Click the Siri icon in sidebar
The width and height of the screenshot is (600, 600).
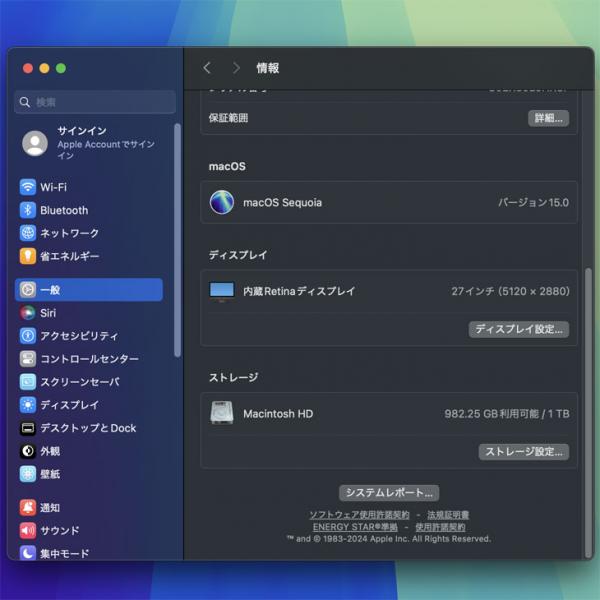(x=28, y=313)
